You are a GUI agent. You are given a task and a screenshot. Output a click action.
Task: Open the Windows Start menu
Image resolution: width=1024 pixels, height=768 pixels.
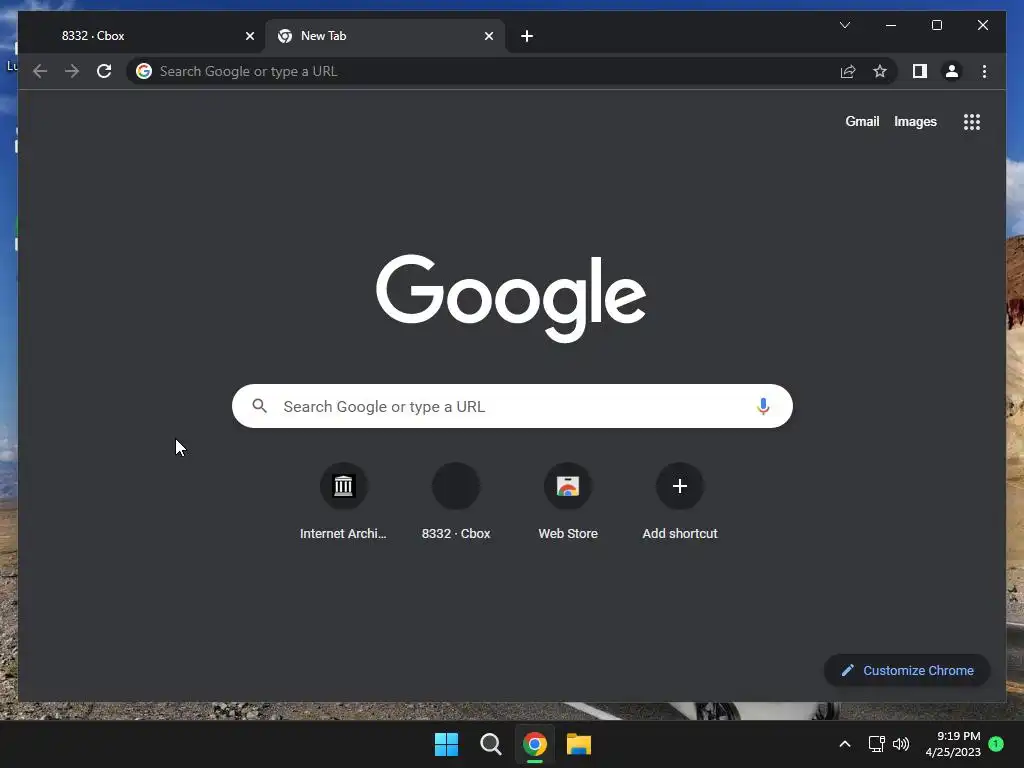click(x=447, y=744)
